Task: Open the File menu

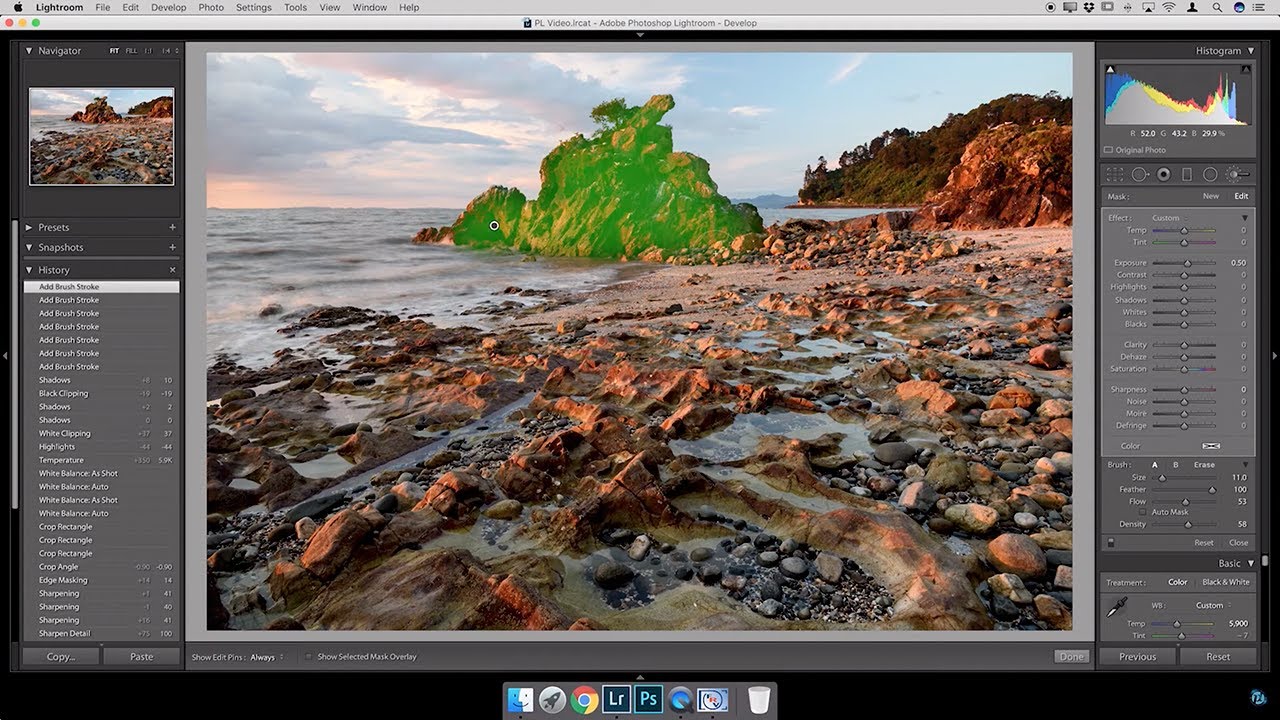Action: point(103,7)
